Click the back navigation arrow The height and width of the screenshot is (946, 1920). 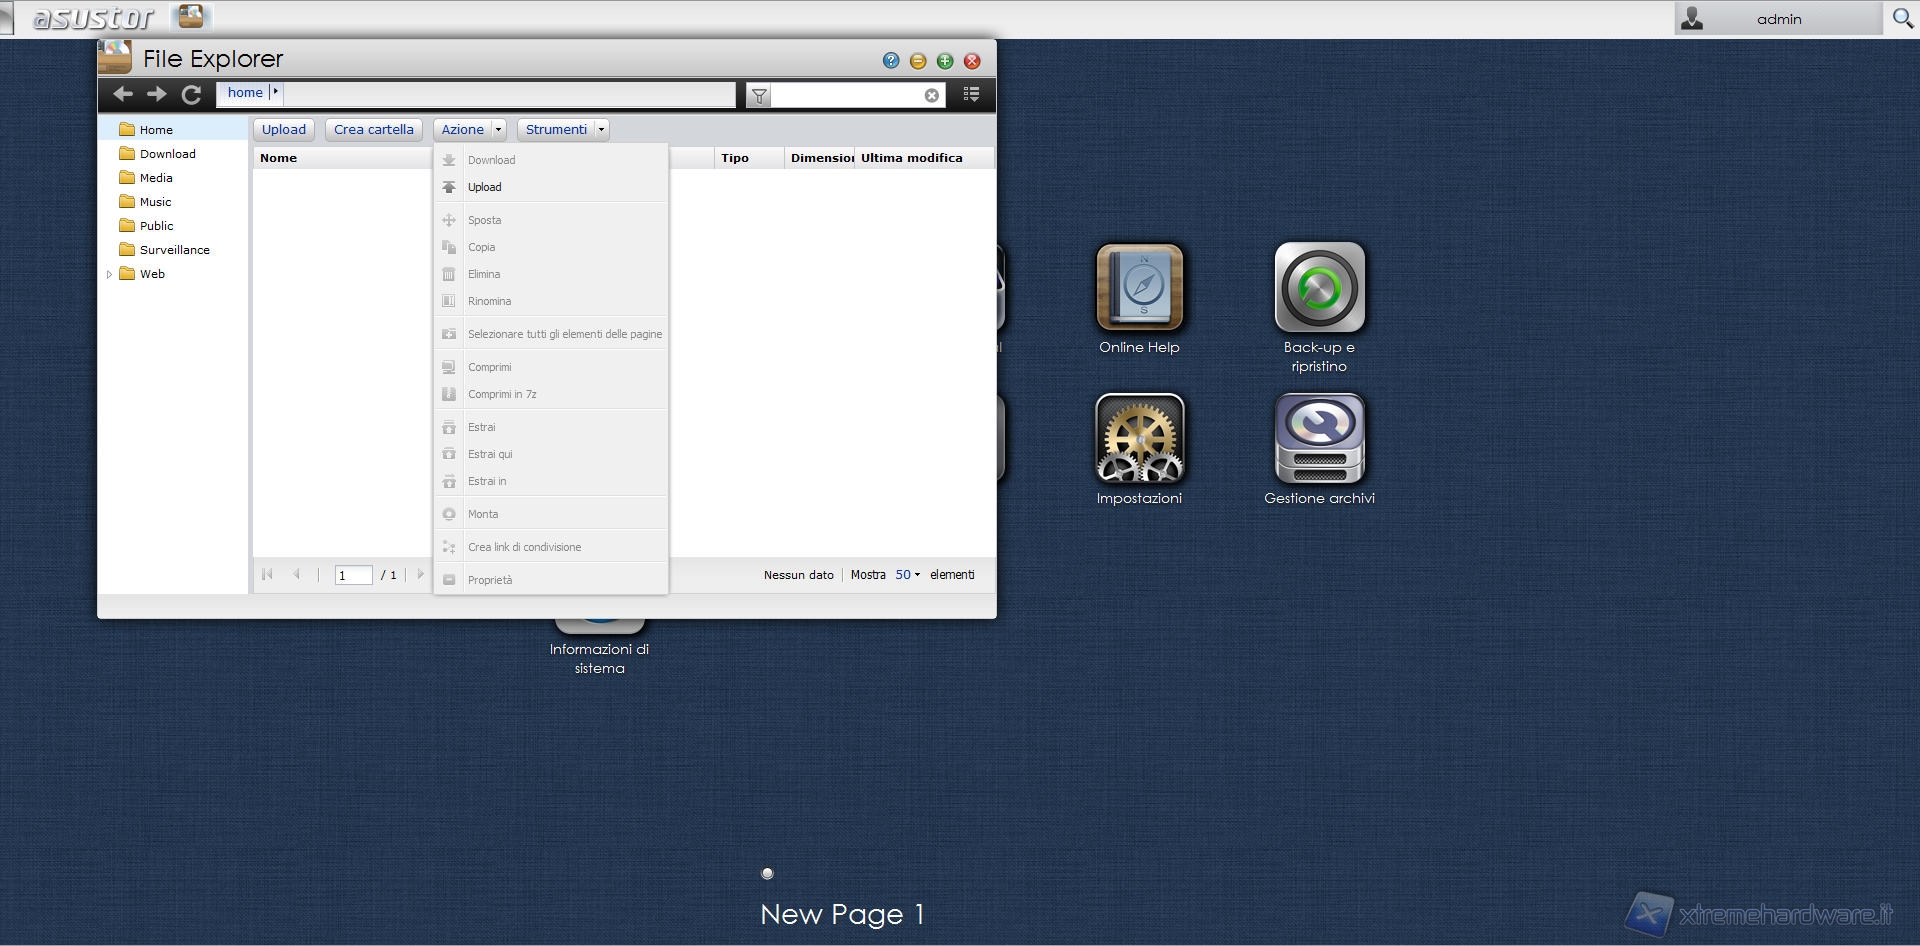pos(123,94)
